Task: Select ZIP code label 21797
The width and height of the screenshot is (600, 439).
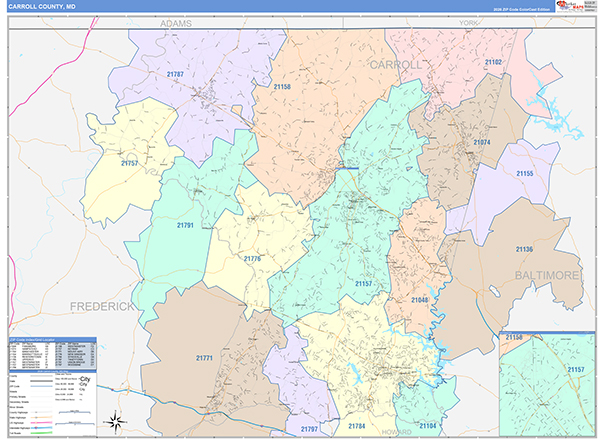Action: [x=309, y=429]
